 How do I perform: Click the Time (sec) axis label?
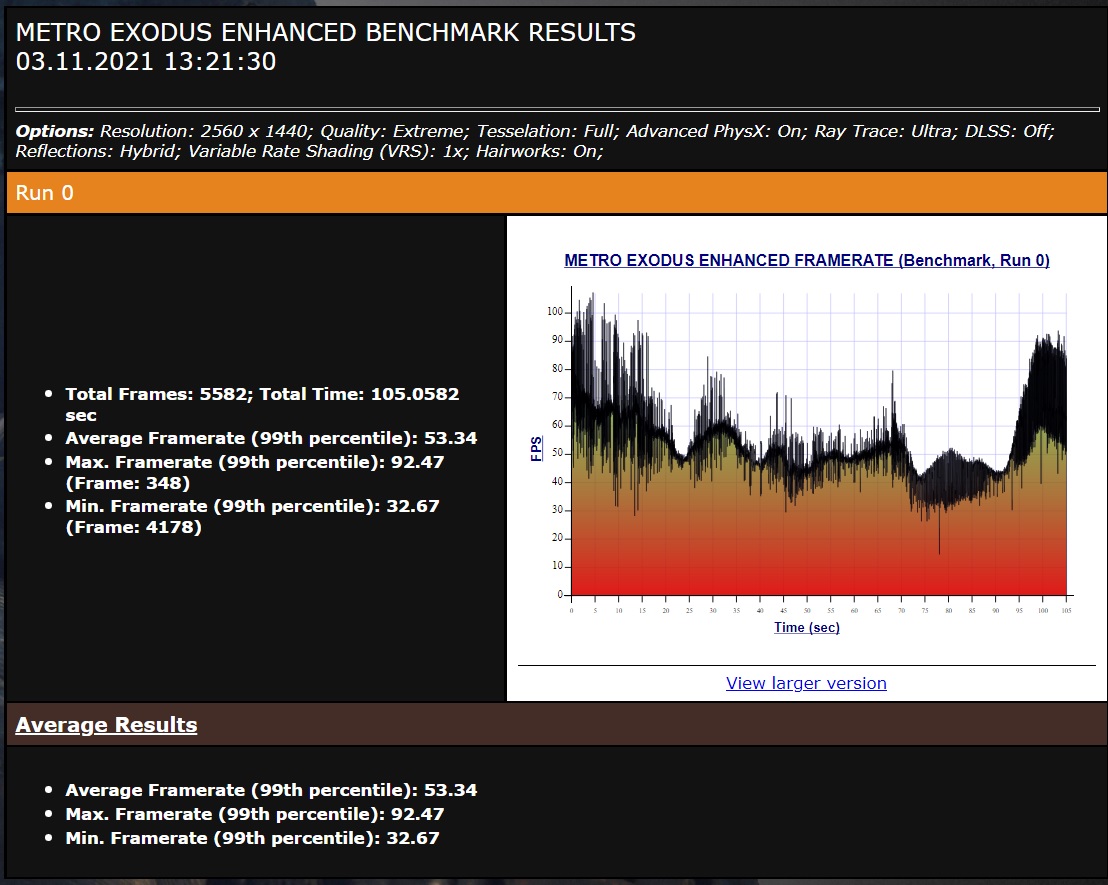tap(806, 627)
